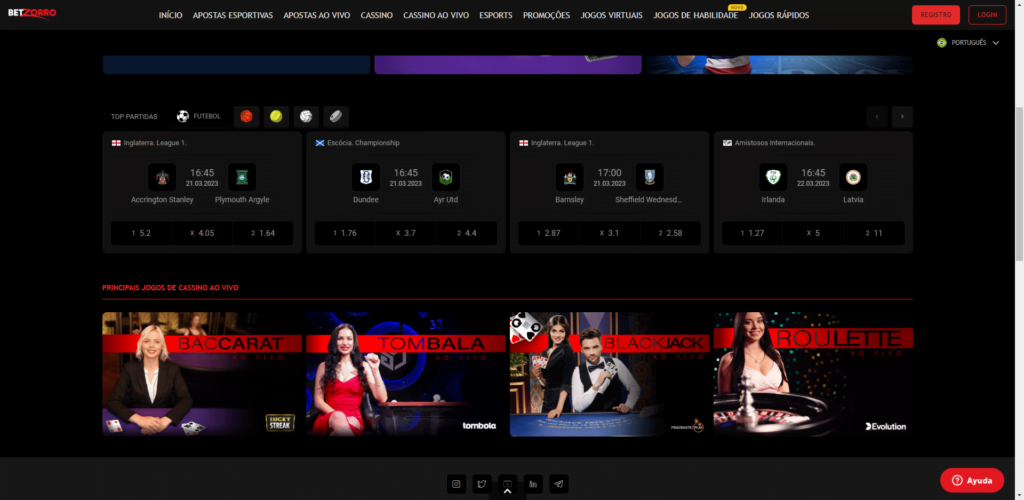Select the ice hockey puck icon
The height and width of the screenshot is (500, 1024).
coord(335,116)
